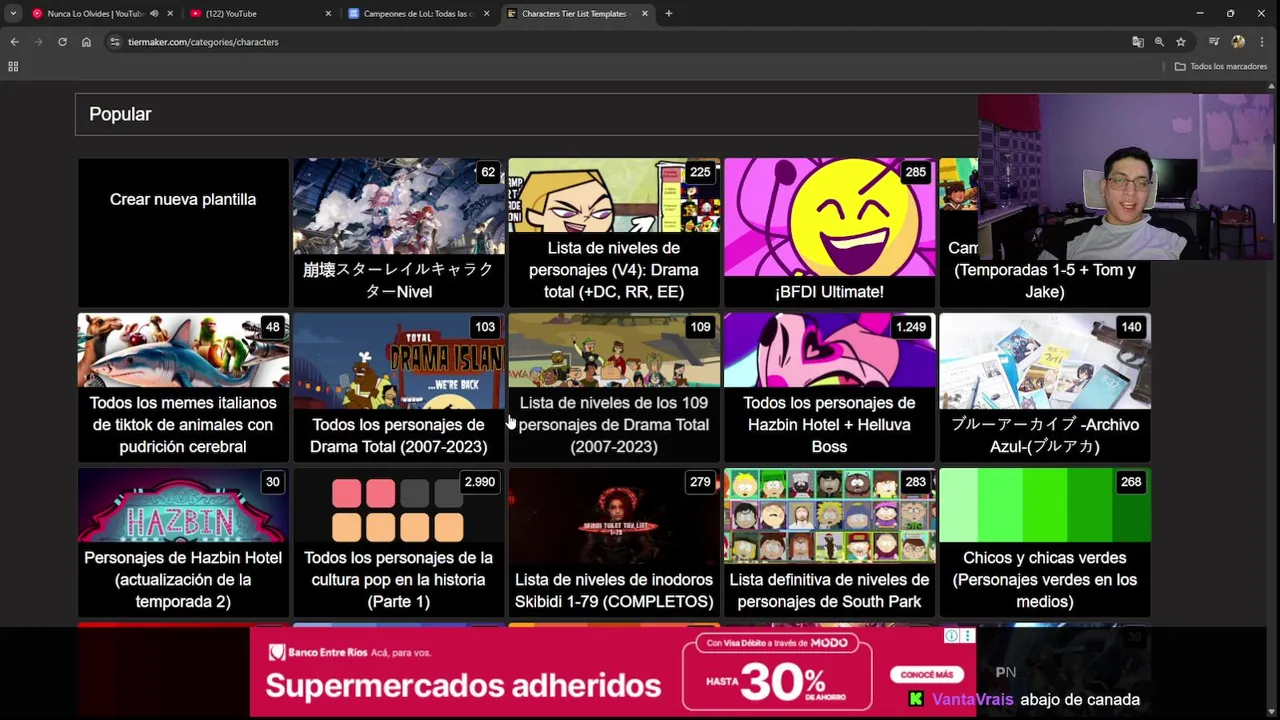This screenshot has height=720, width=1280.
Task: View site information icon in address bar
Action: pos(115,42)
